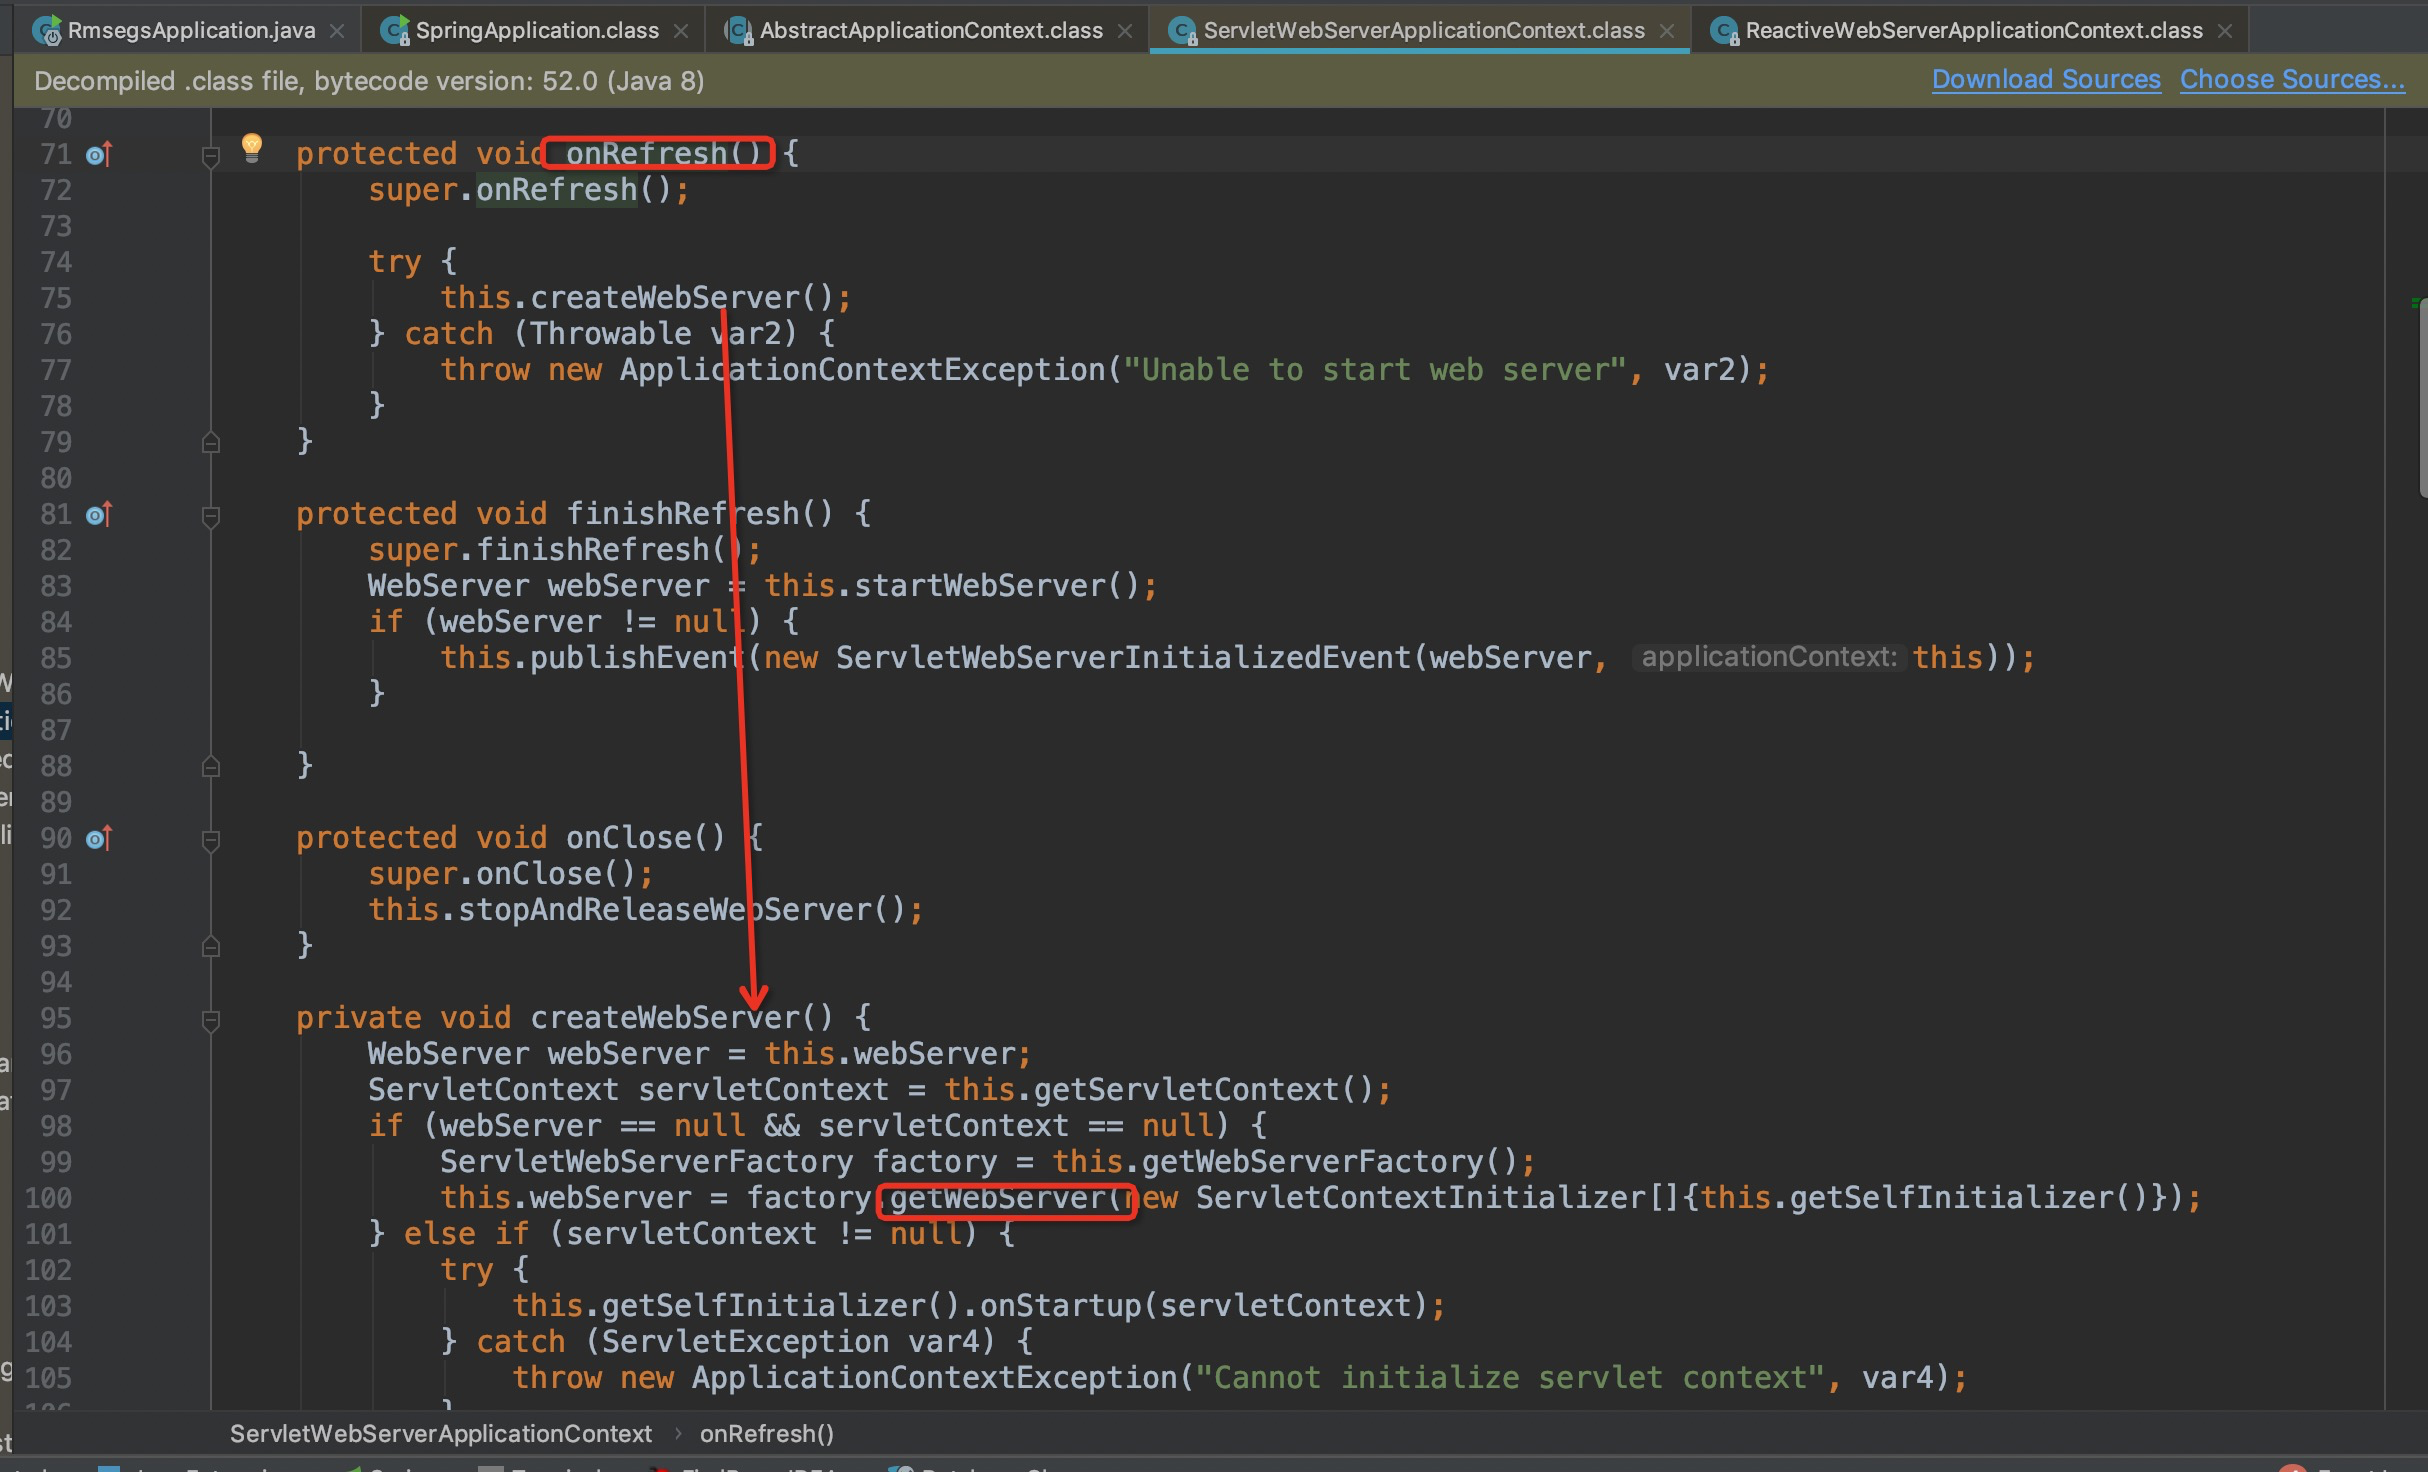Close the RmsegsApplication.java tab
This screenshot has height=1472, width=2428.
[338, 31]
